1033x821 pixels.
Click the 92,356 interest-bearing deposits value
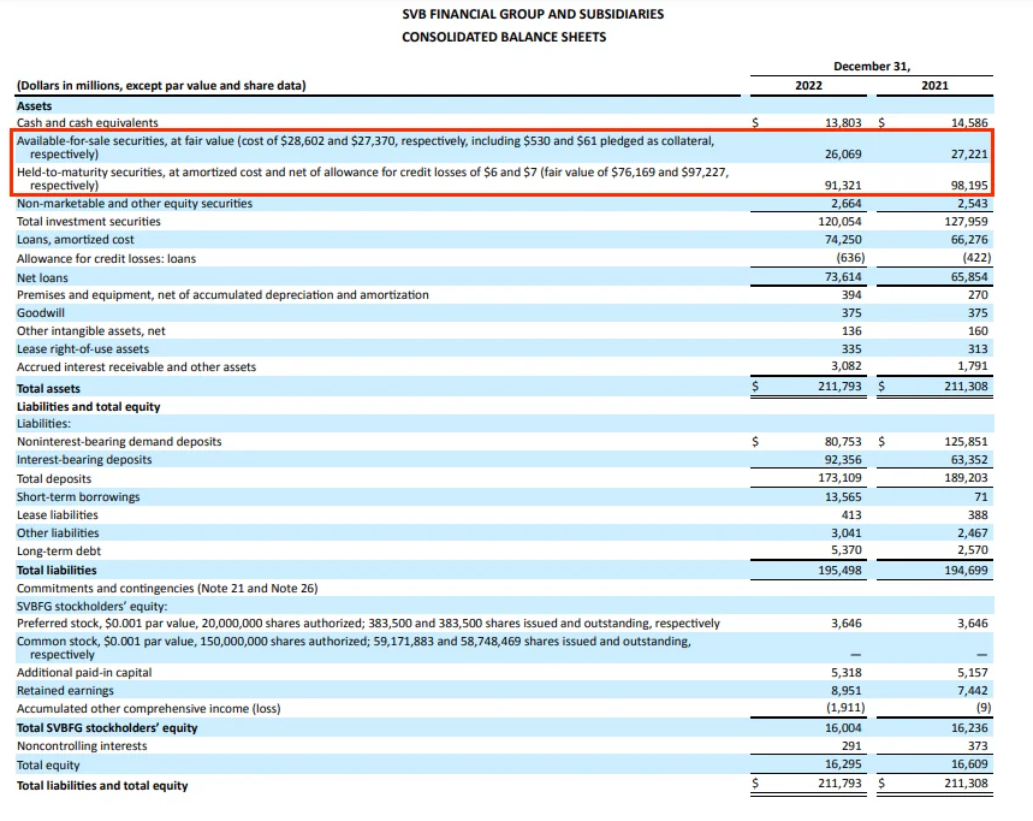pyautogui.click(x=843, y=460)
